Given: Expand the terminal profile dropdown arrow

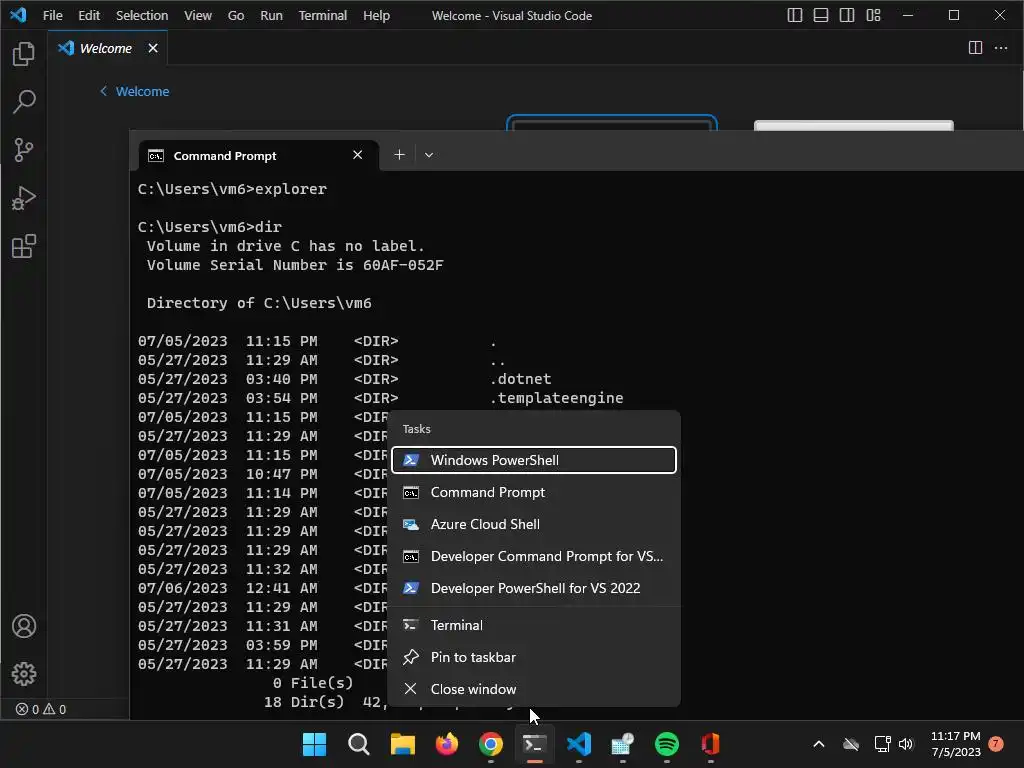Looking at the screenshot, I should pos(428,155).
